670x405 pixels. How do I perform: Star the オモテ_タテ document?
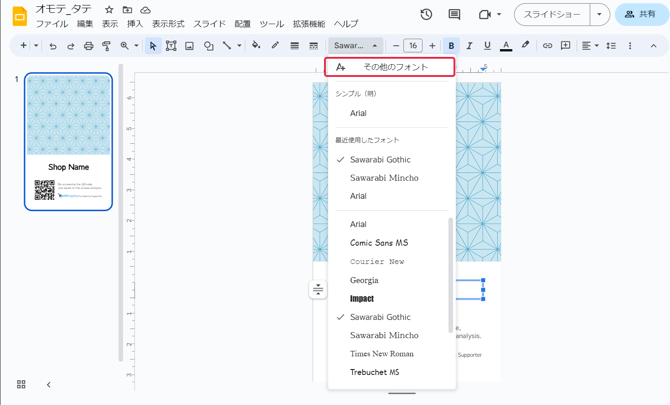(x=109, y=10)
